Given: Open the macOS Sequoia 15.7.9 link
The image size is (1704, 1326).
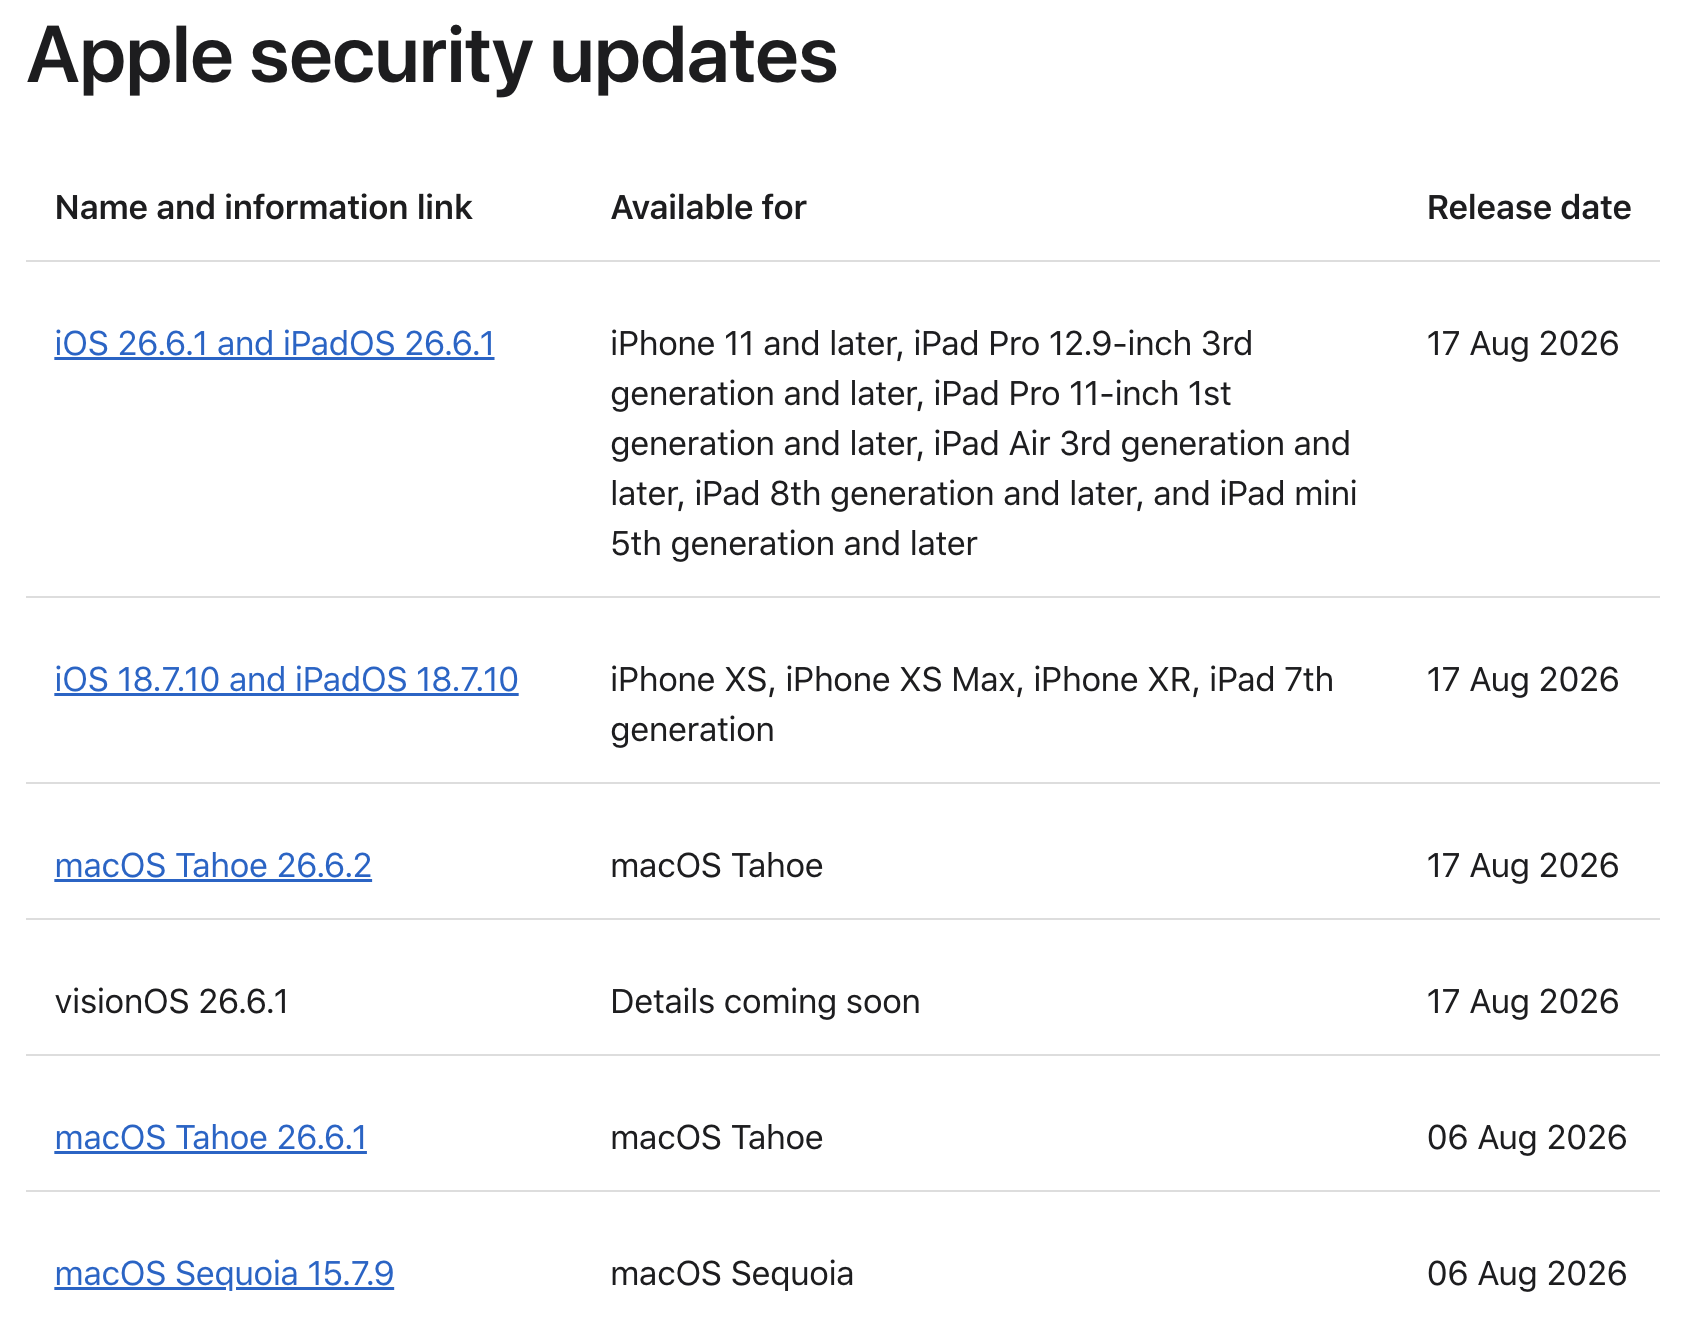Looking at the screenshot, I should point(224,1273).
